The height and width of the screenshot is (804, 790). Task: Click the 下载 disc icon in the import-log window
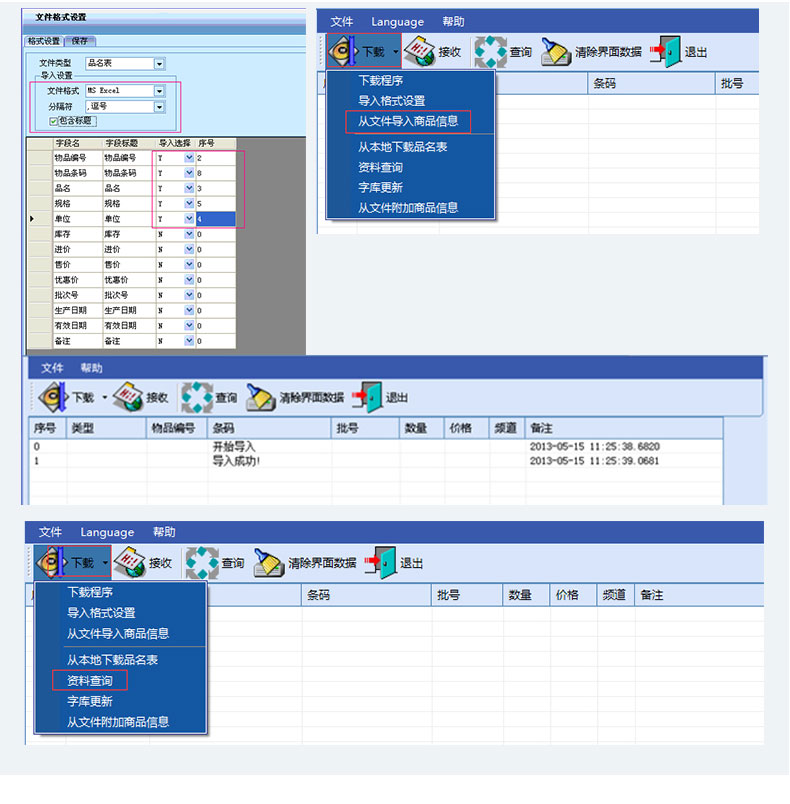[x=53, y=397]
